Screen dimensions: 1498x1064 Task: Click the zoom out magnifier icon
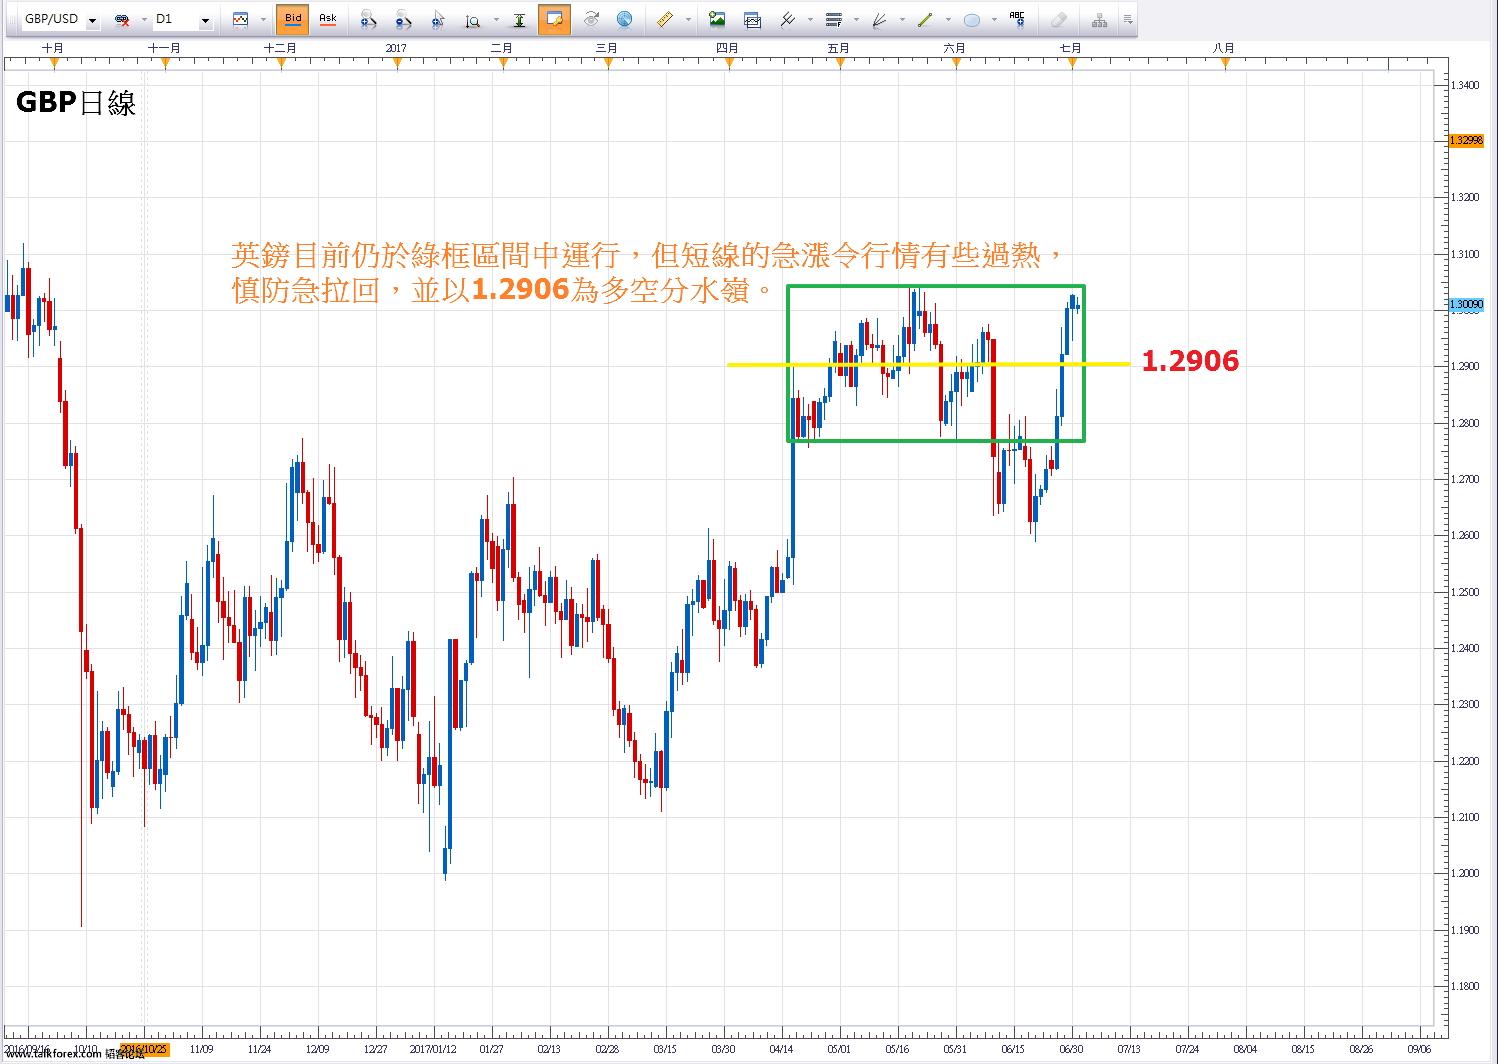[403, 19]
